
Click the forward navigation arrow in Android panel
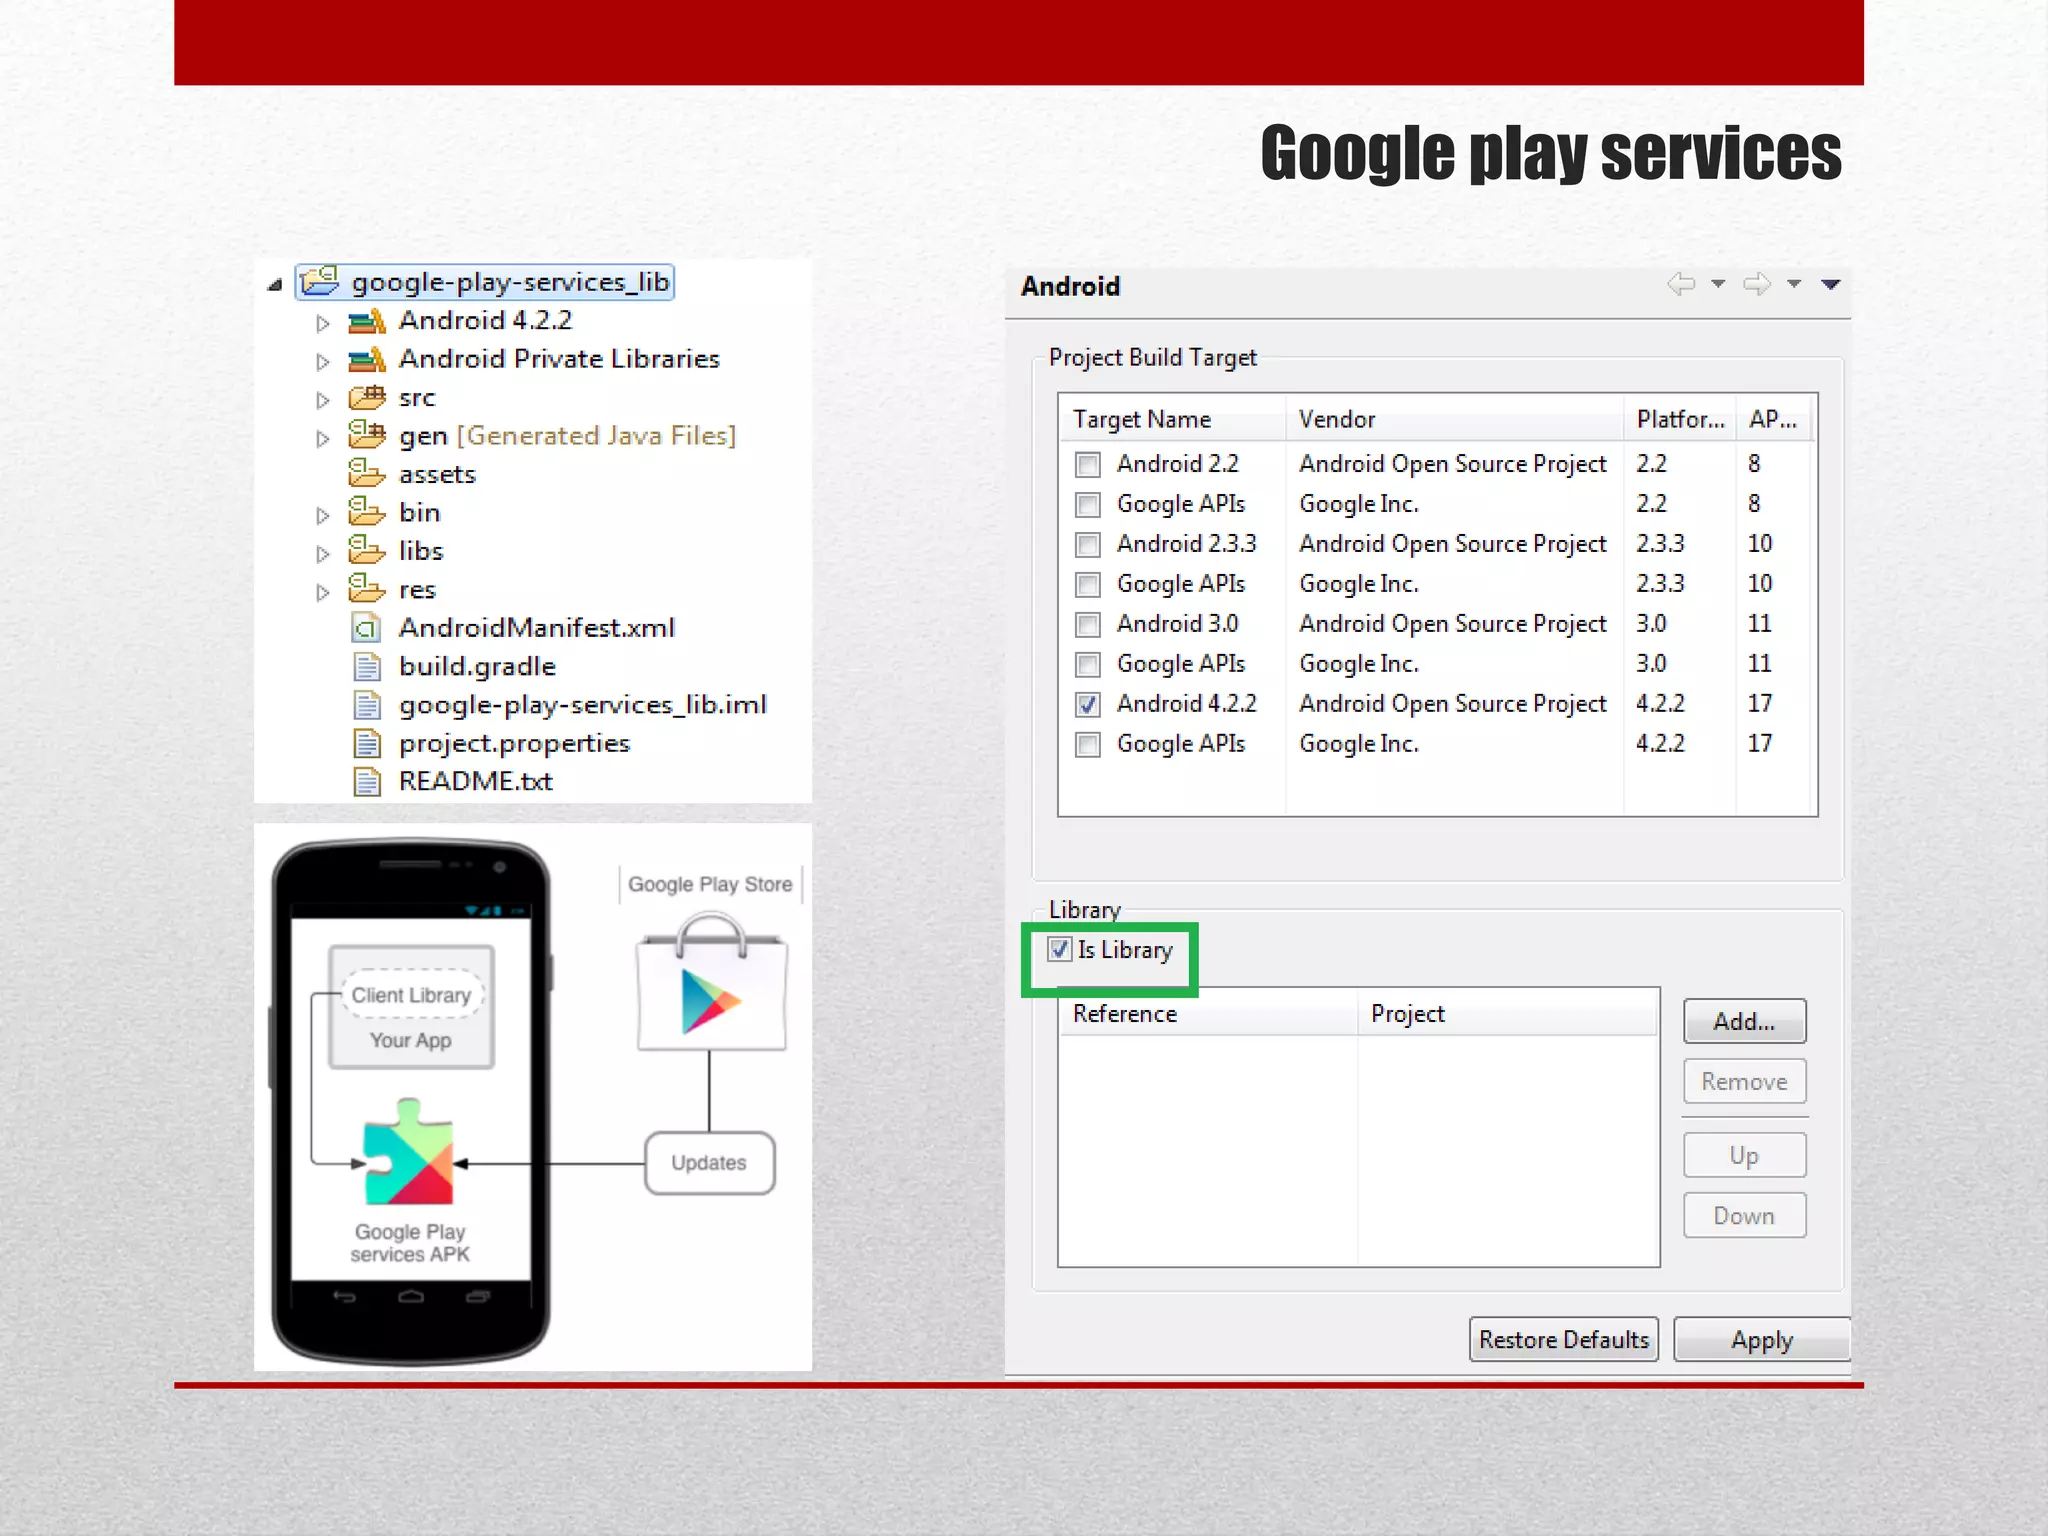pyautogui.click(x=1757, y=284)
